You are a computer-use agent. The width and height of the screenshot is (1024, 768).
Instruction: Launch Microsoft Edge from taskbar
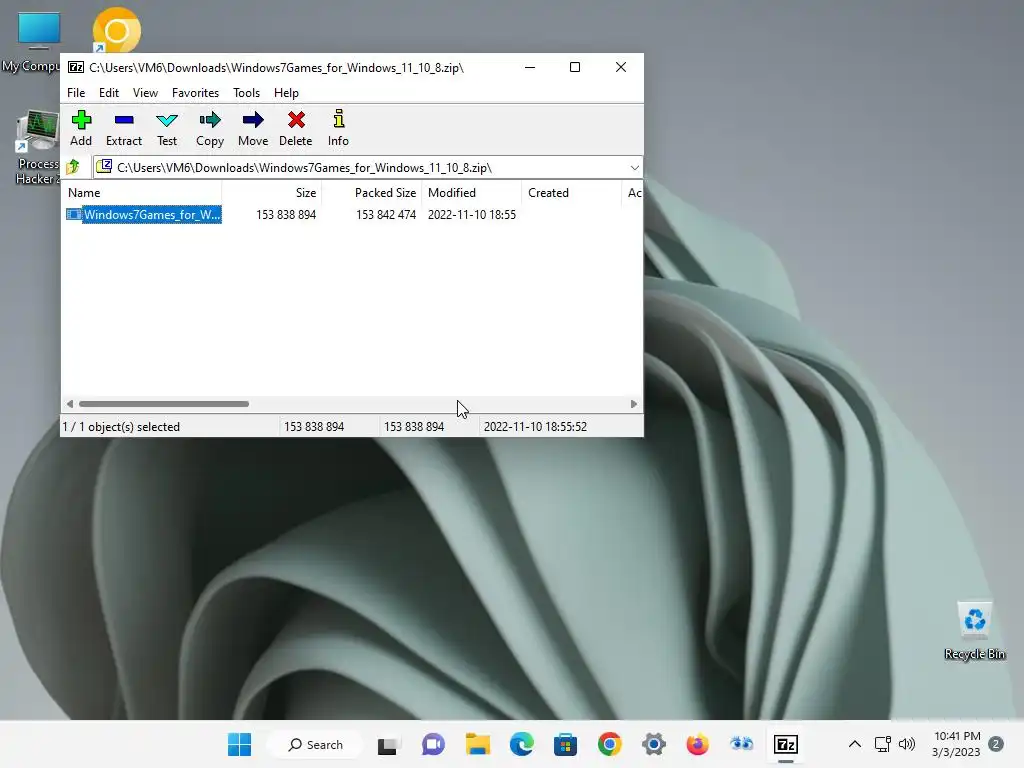(x=522, y=744)
